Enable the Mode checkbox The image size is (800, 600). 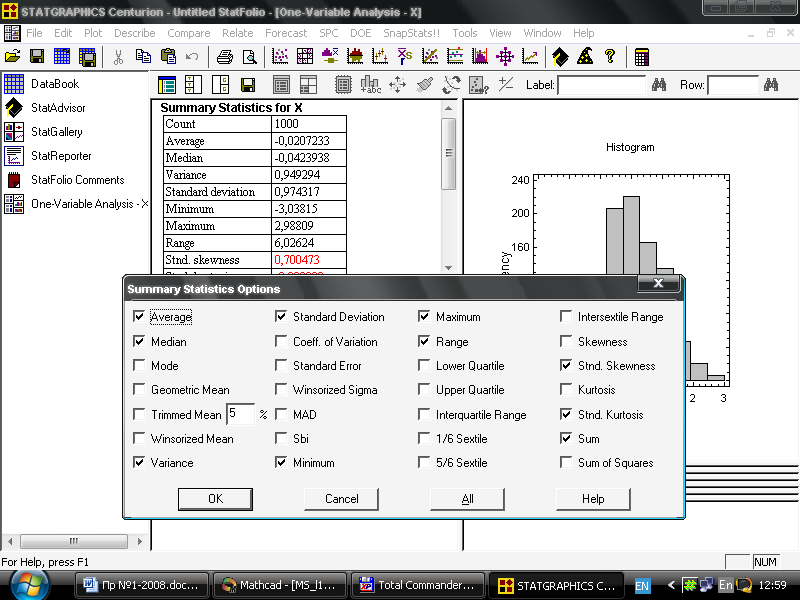139,365
